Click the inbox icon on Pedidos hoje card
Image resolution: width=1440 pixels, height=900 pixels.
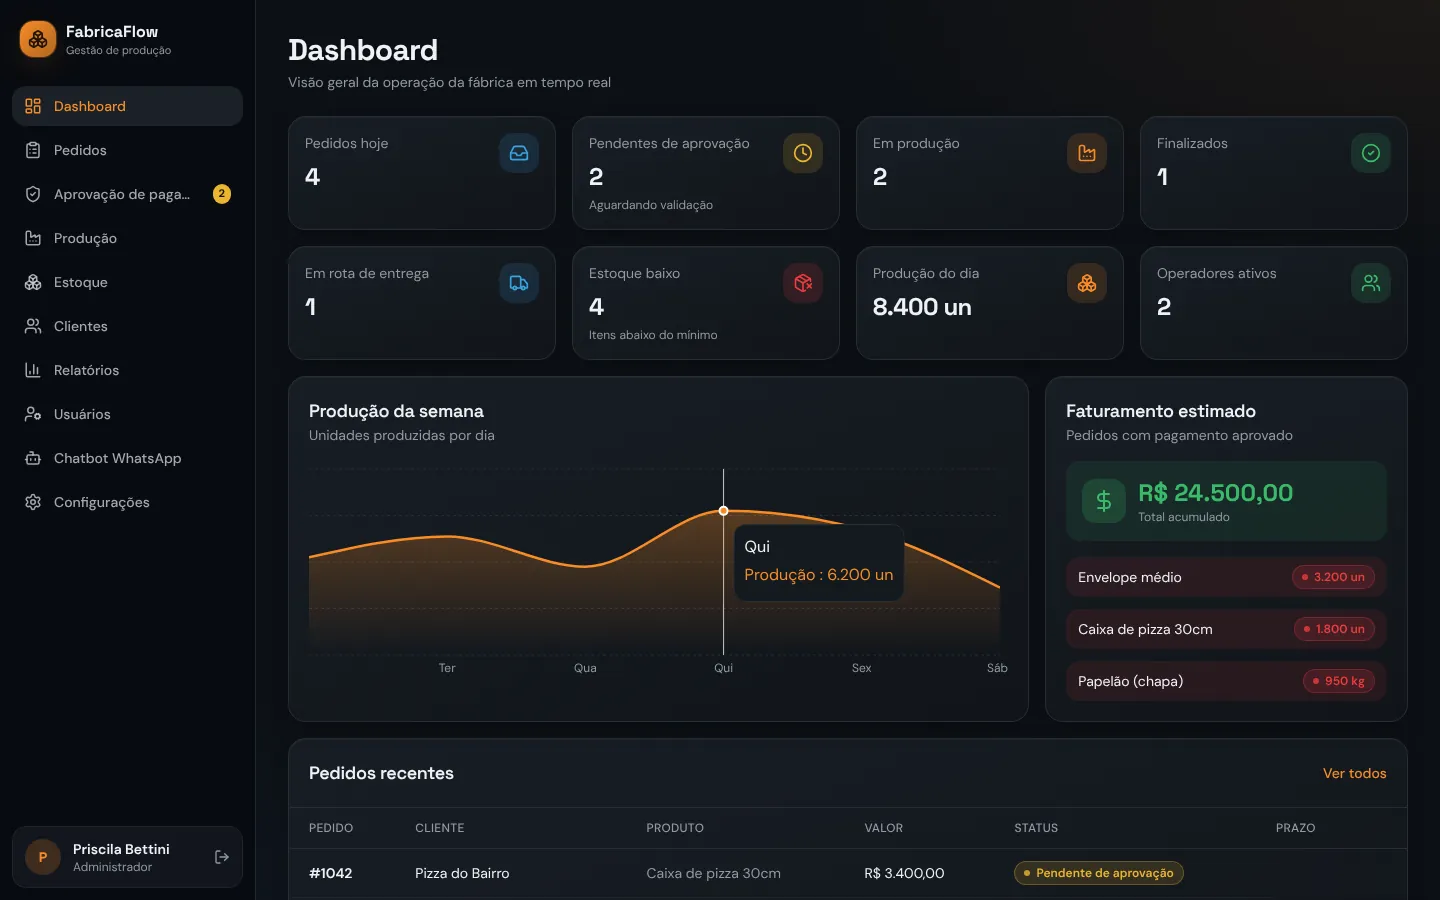(x=519, y=153)
